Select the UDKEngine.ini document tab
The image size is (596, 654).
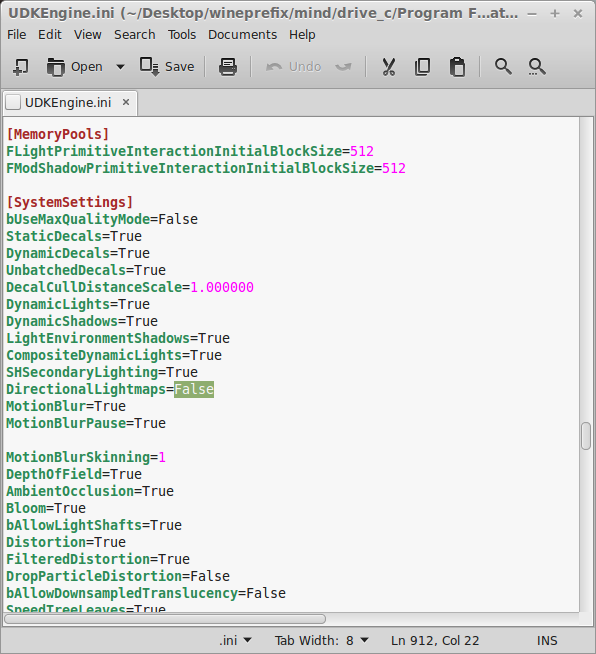[68, 103]
